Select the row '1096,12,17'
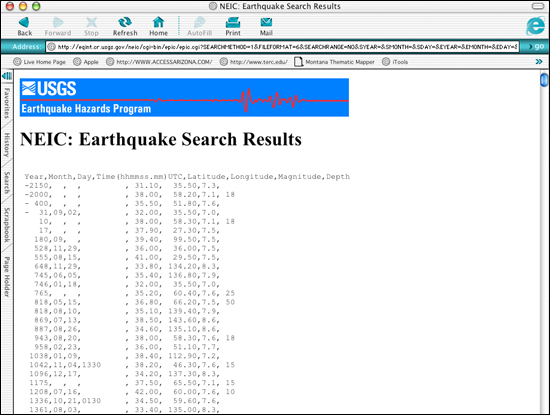Screen dimensions: 550x415 [x=125, y=374]
